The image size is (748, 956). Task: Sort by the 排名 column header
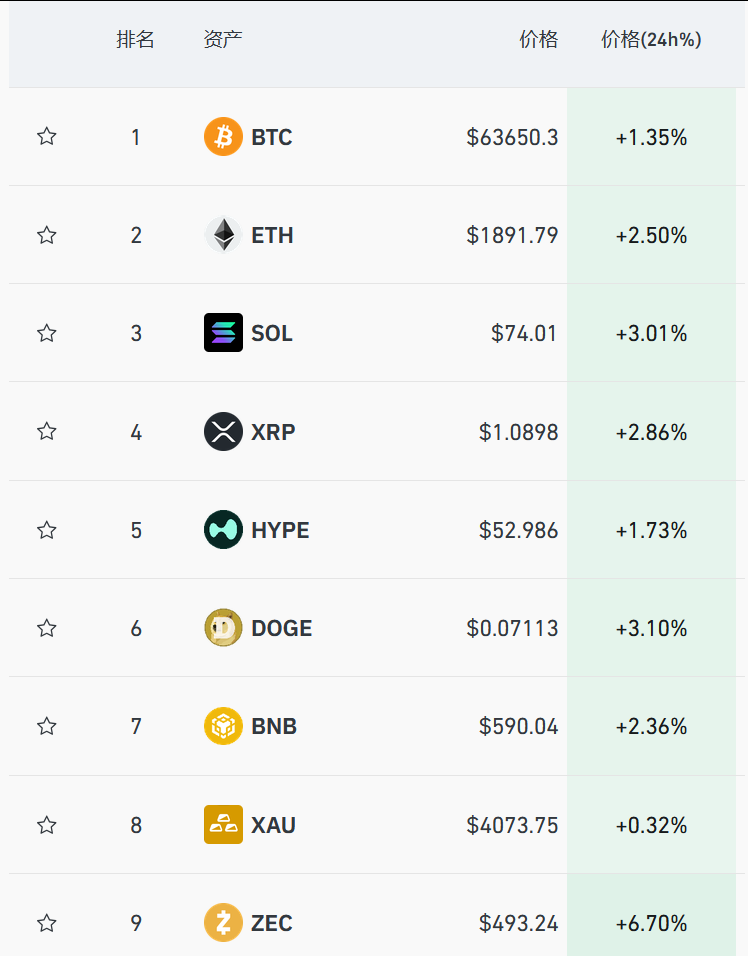coord(135,40)
